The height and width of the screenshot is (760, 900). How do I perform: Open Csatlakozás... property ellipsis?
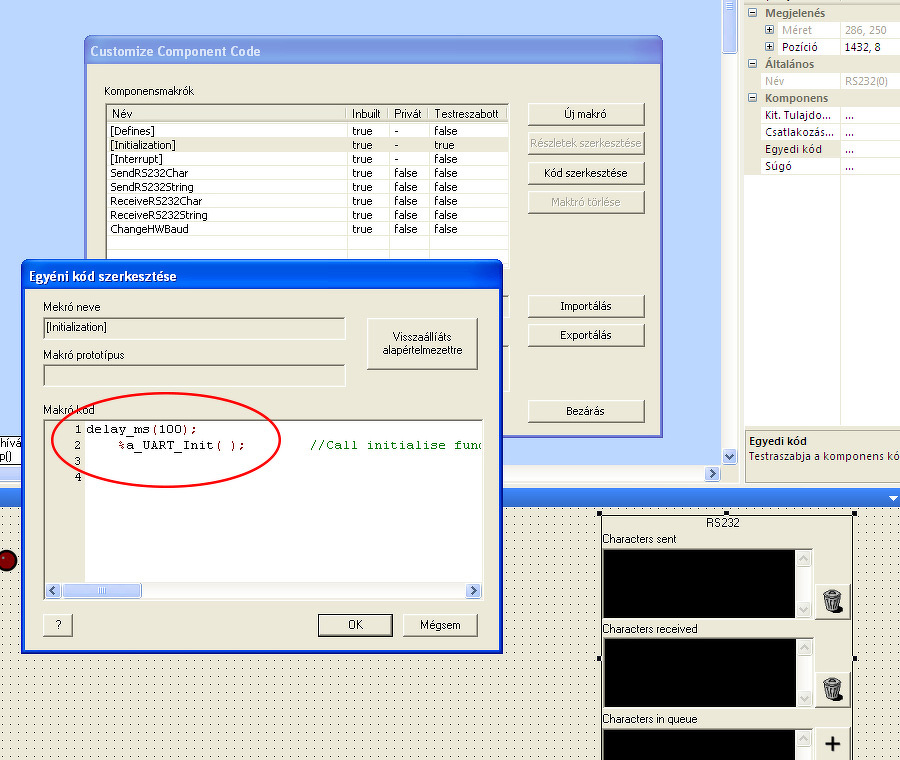coord(849,133)
